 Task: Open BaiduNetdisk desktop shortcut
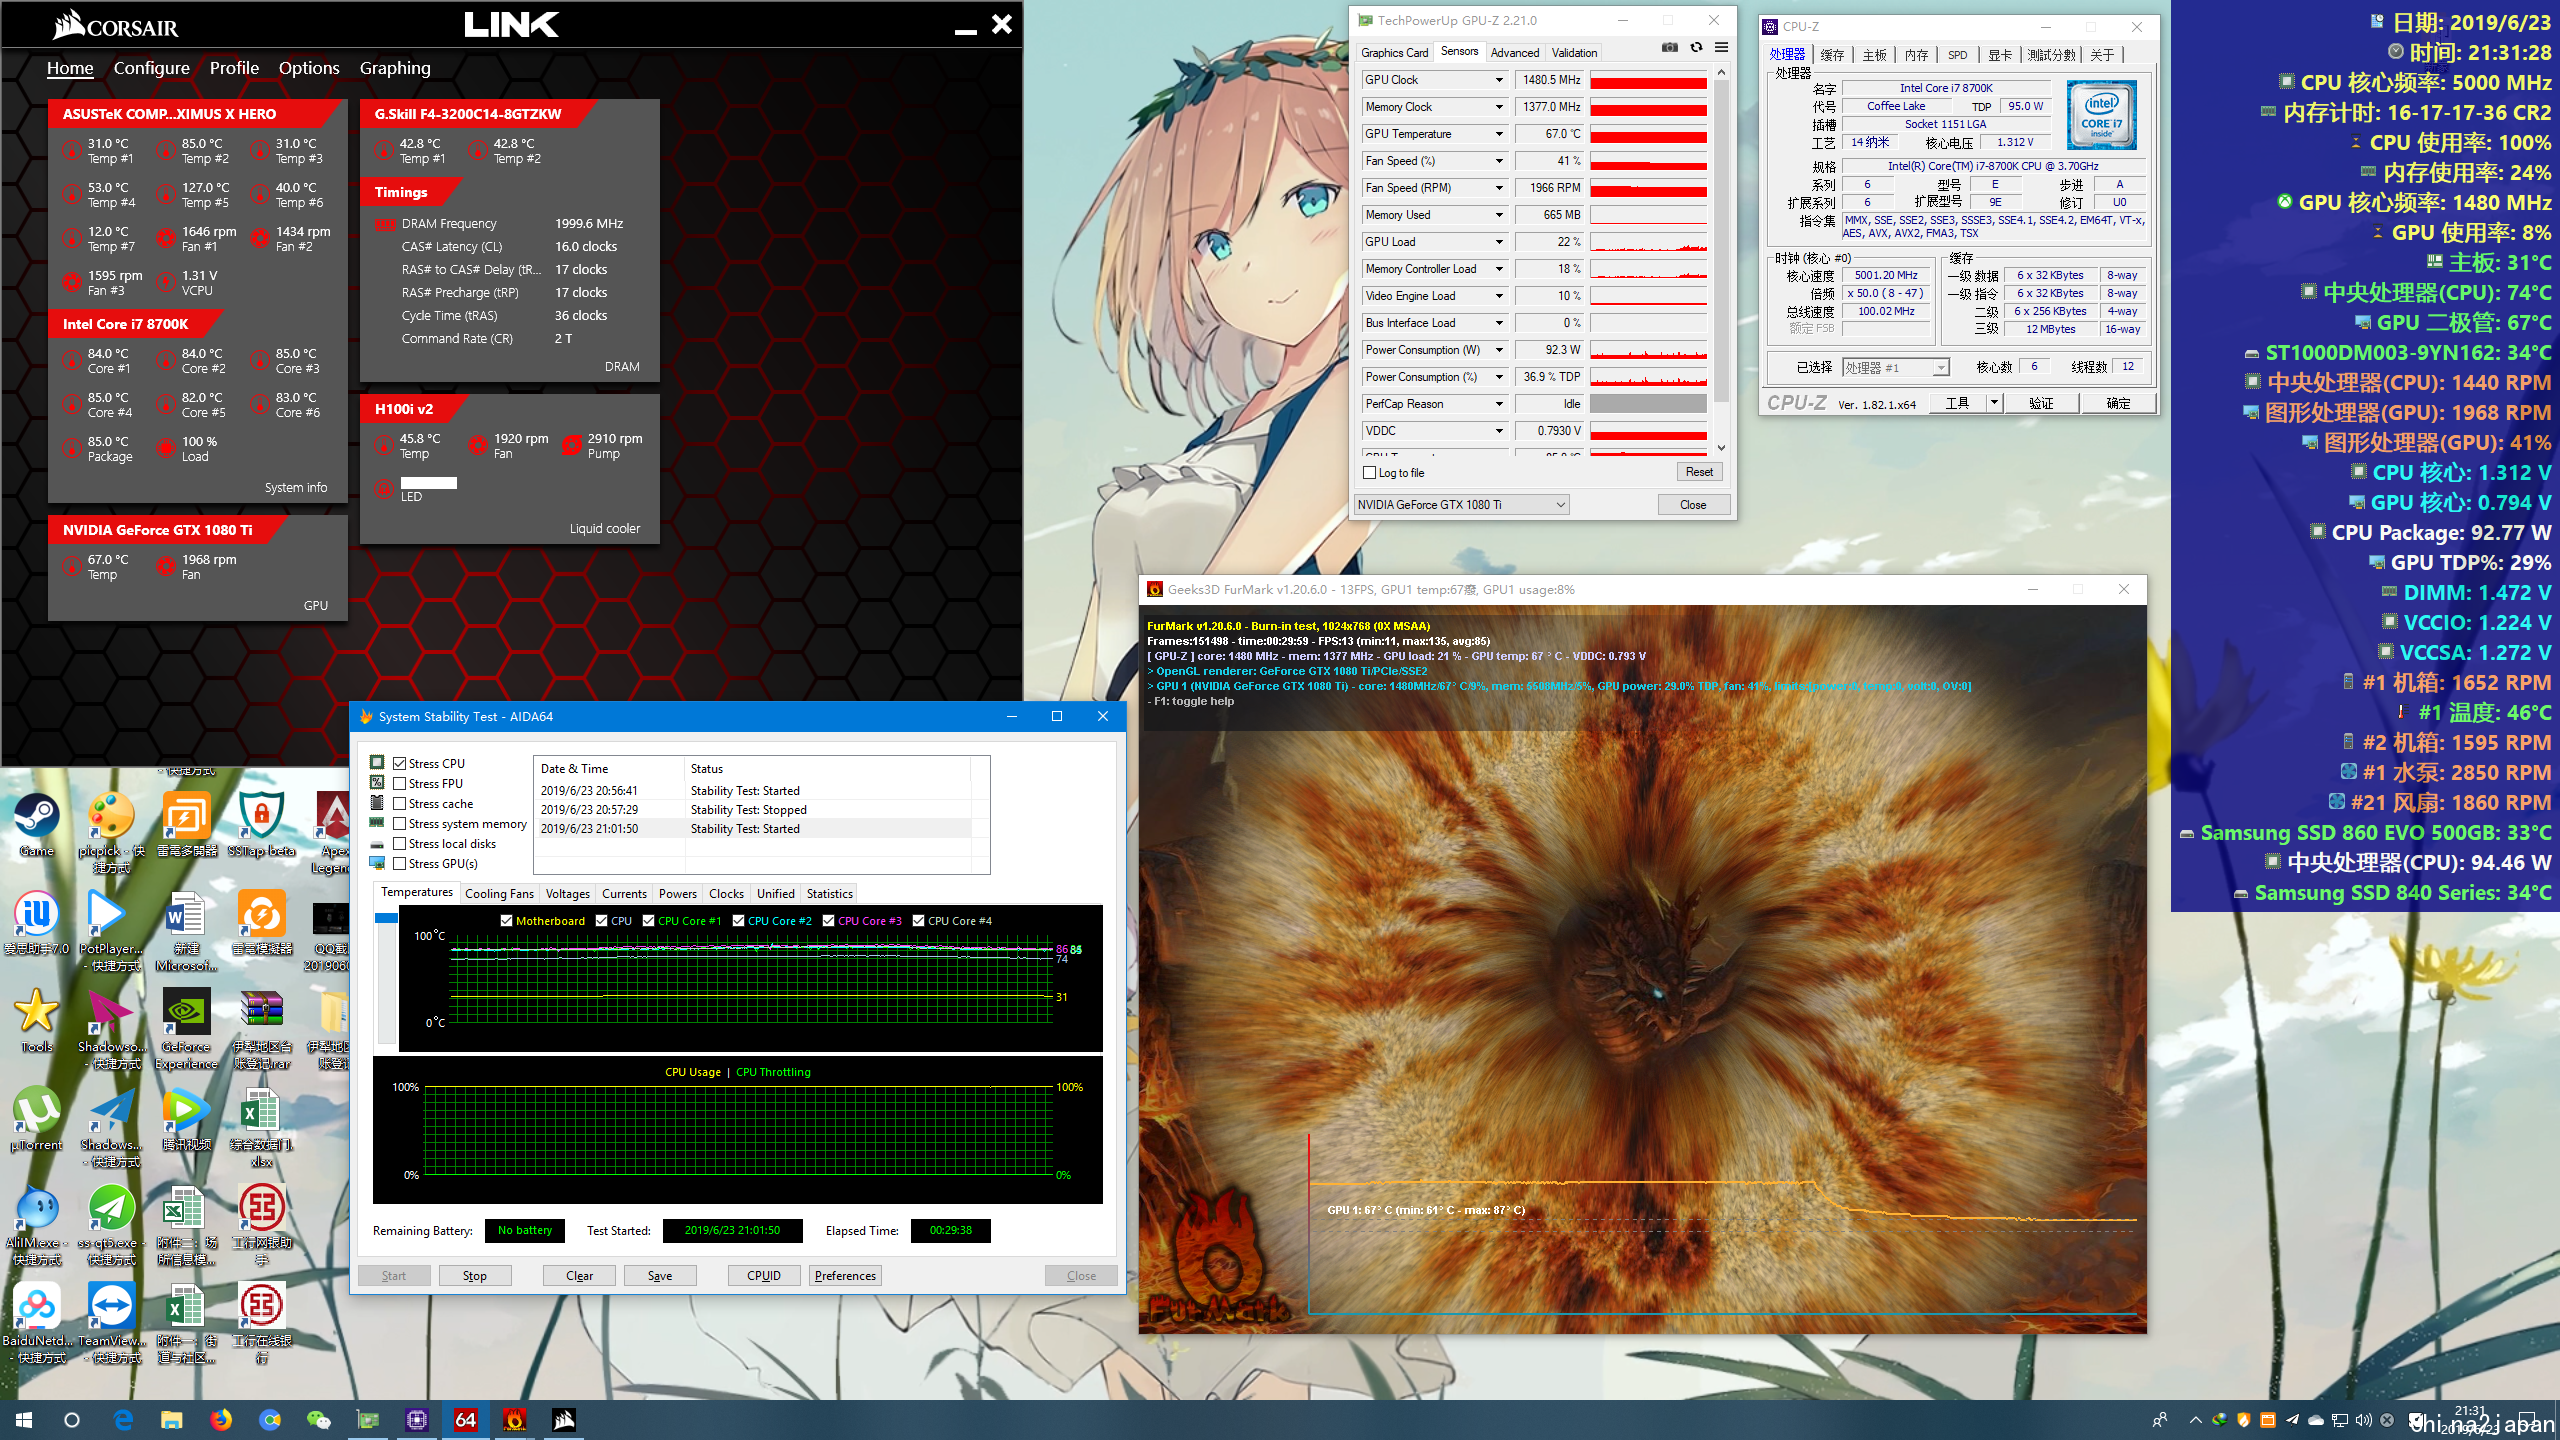coord(37,1322)
